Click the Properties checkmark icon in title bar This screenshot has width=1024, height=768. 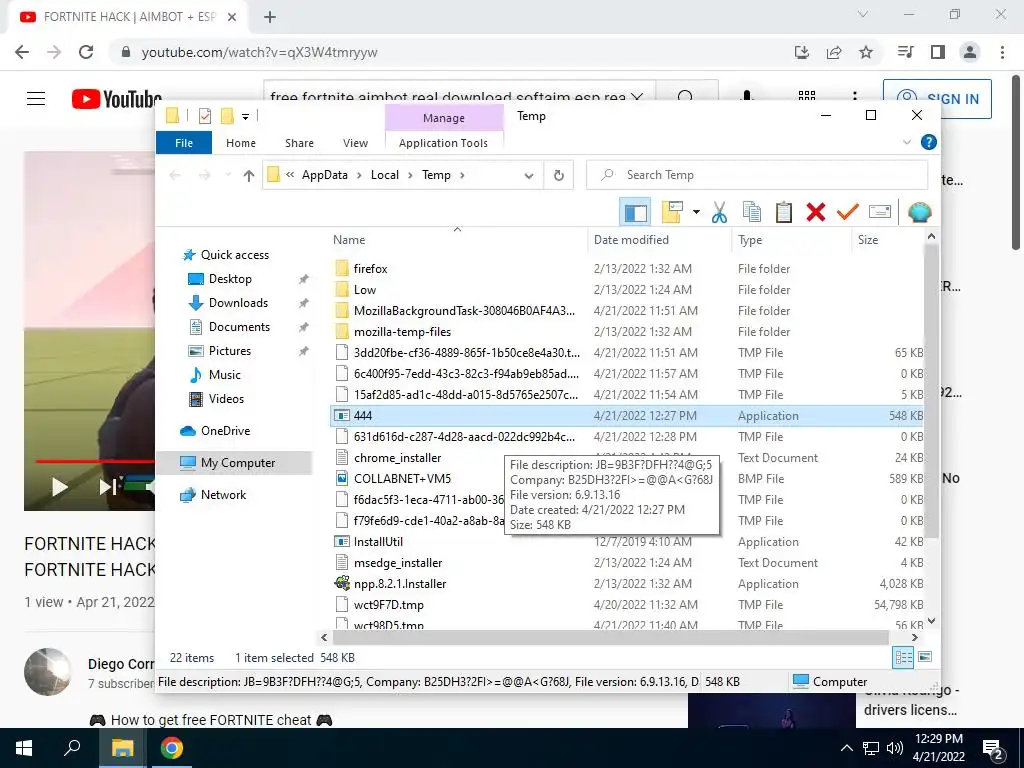click(x=204, y=116)
